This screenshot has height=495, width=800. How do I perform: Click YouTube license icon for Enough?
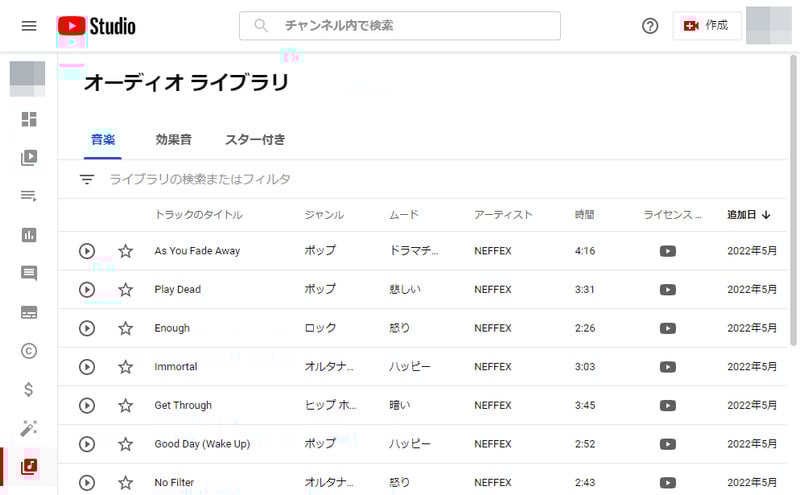668,328
